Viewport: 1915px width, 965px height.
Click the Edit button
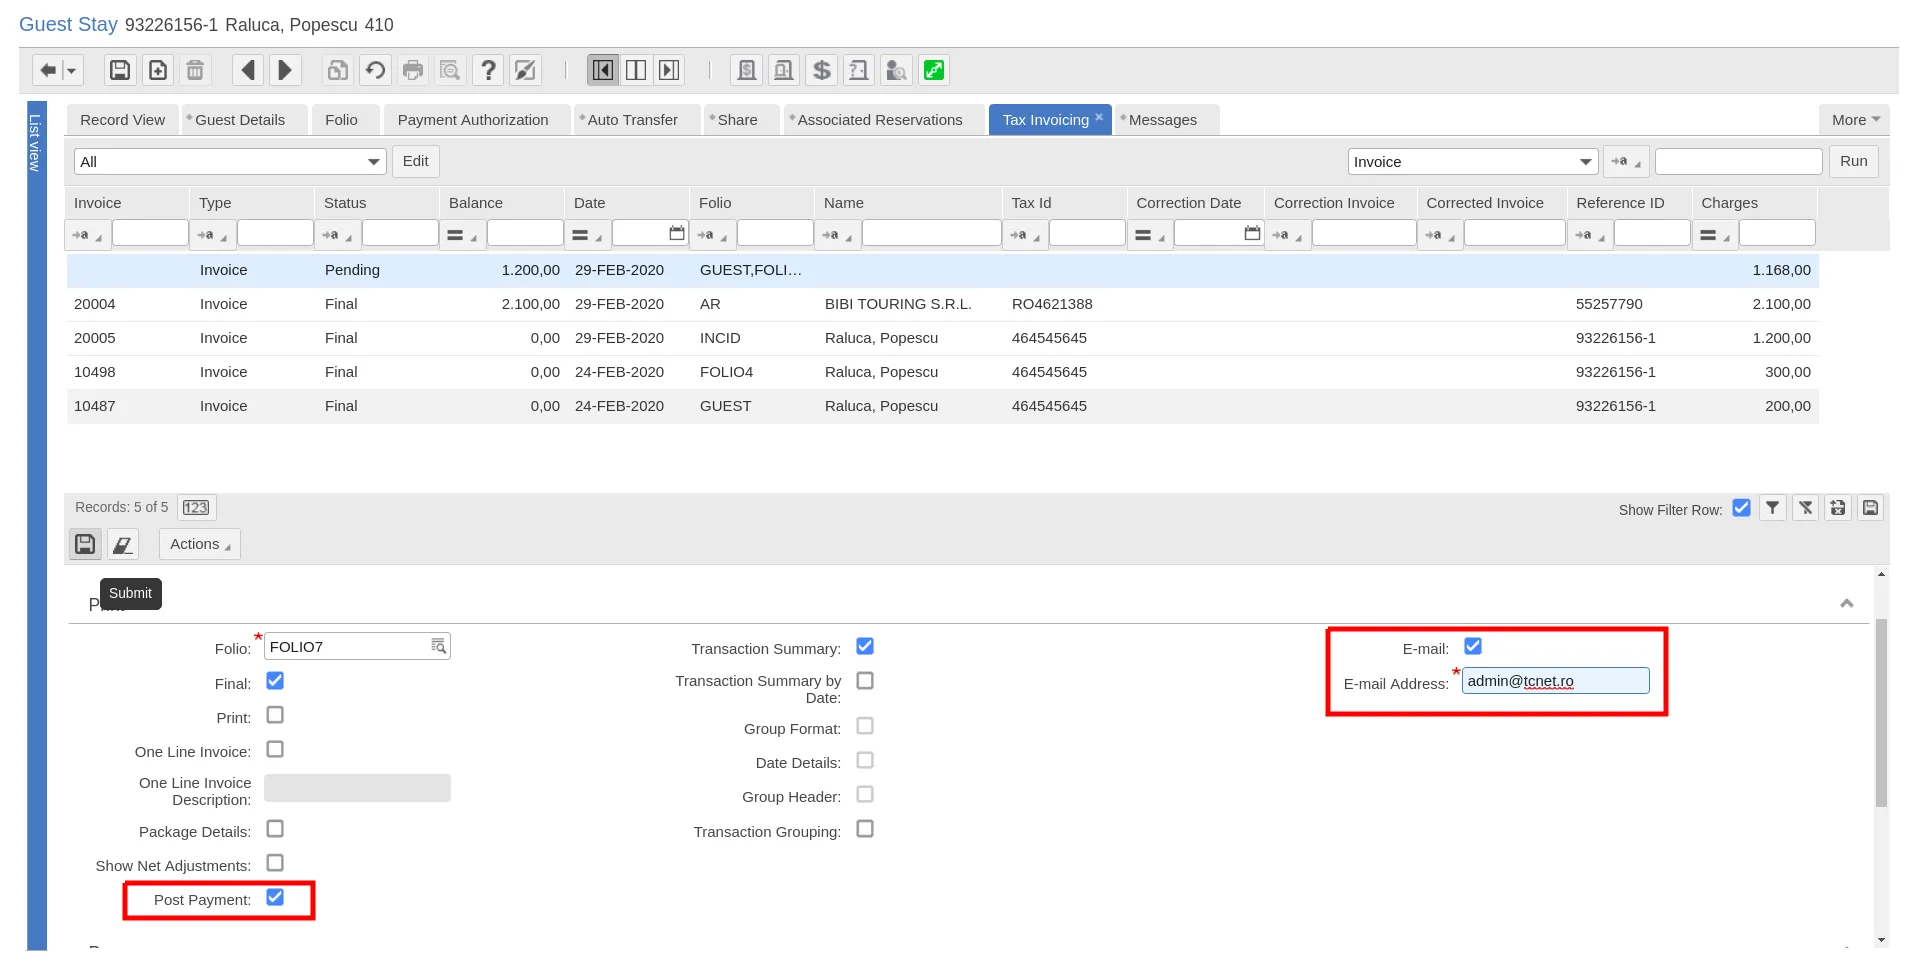[x=415, y=161]
